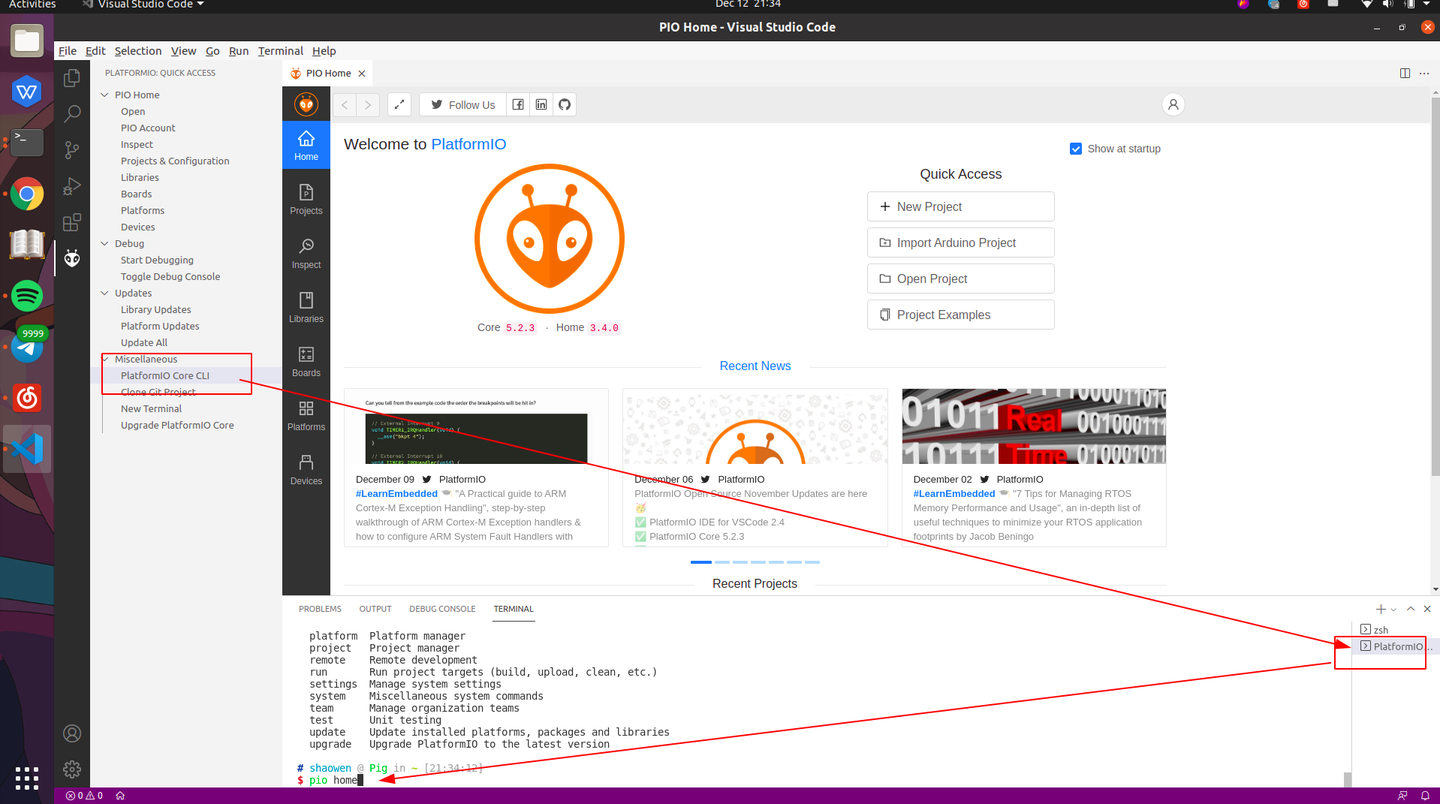The height and width of the screenshot is (804, 1440).
Task: Click the terminal panel scrollbar
Action: coord(1347,780)
